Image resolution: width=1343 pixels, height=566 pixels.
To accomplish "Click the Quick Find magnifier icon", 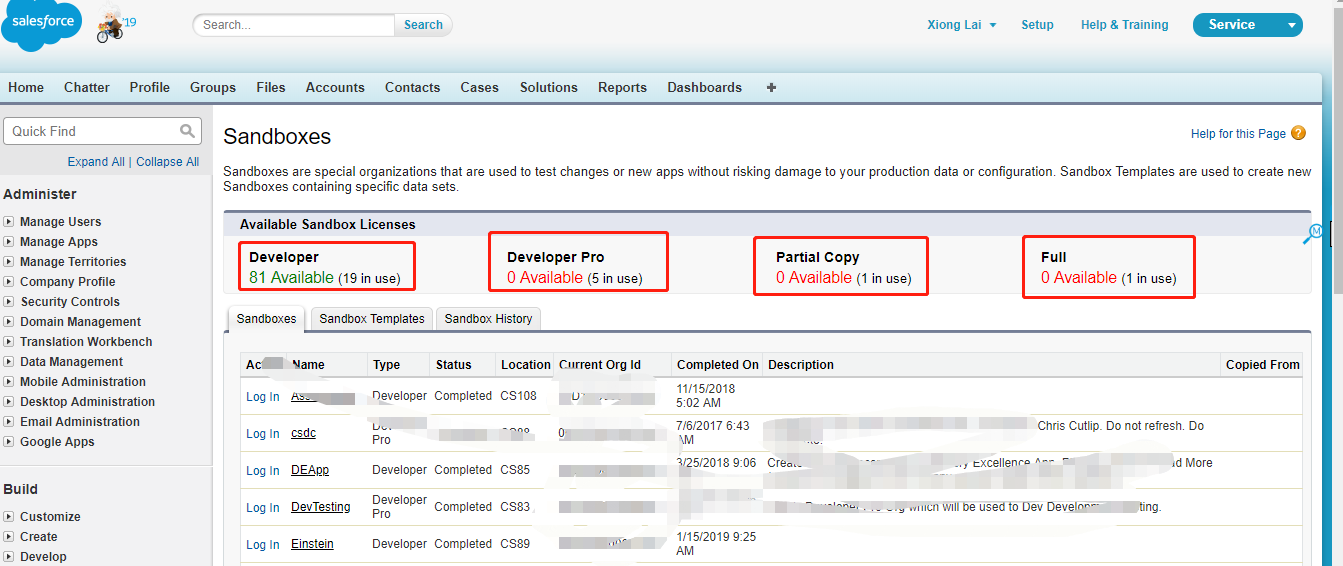I will [187, 131].
